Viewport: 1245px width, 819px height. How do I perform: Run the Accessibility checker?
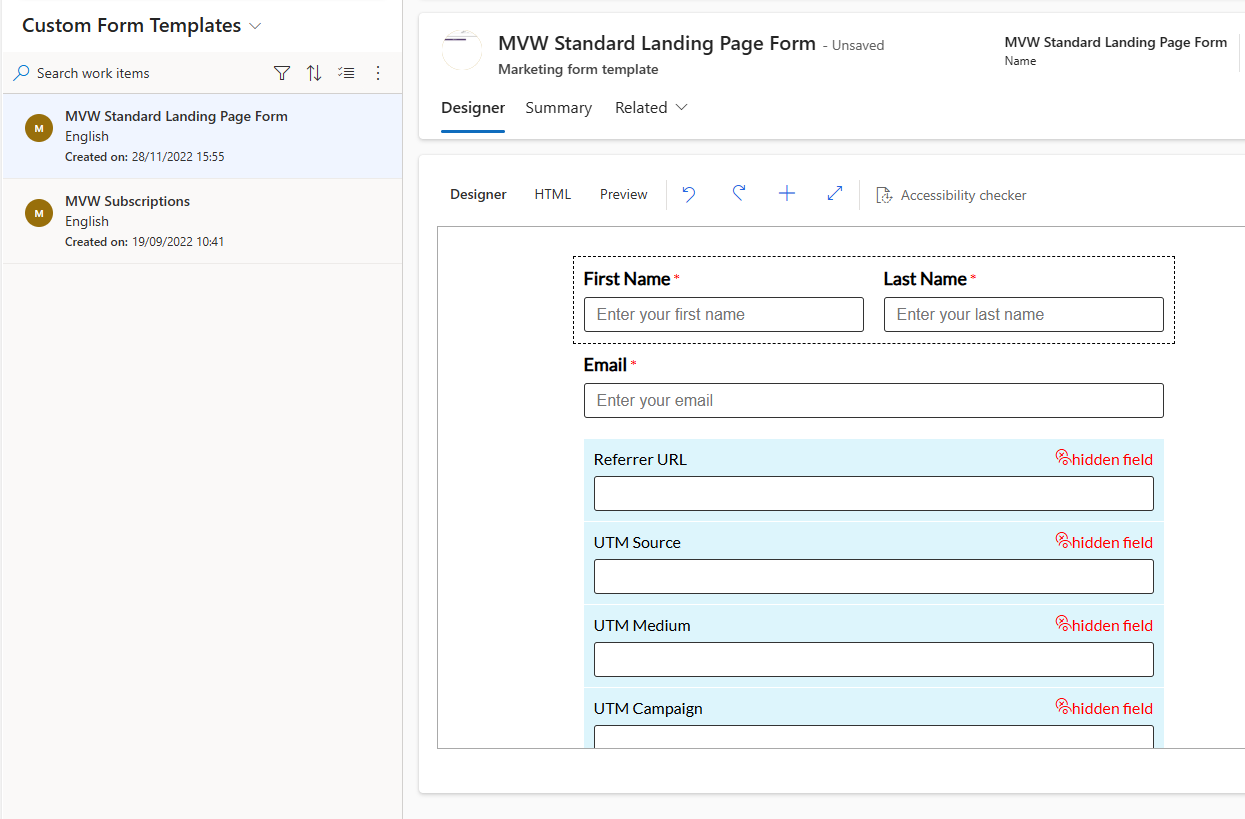[x=951, y=195]
